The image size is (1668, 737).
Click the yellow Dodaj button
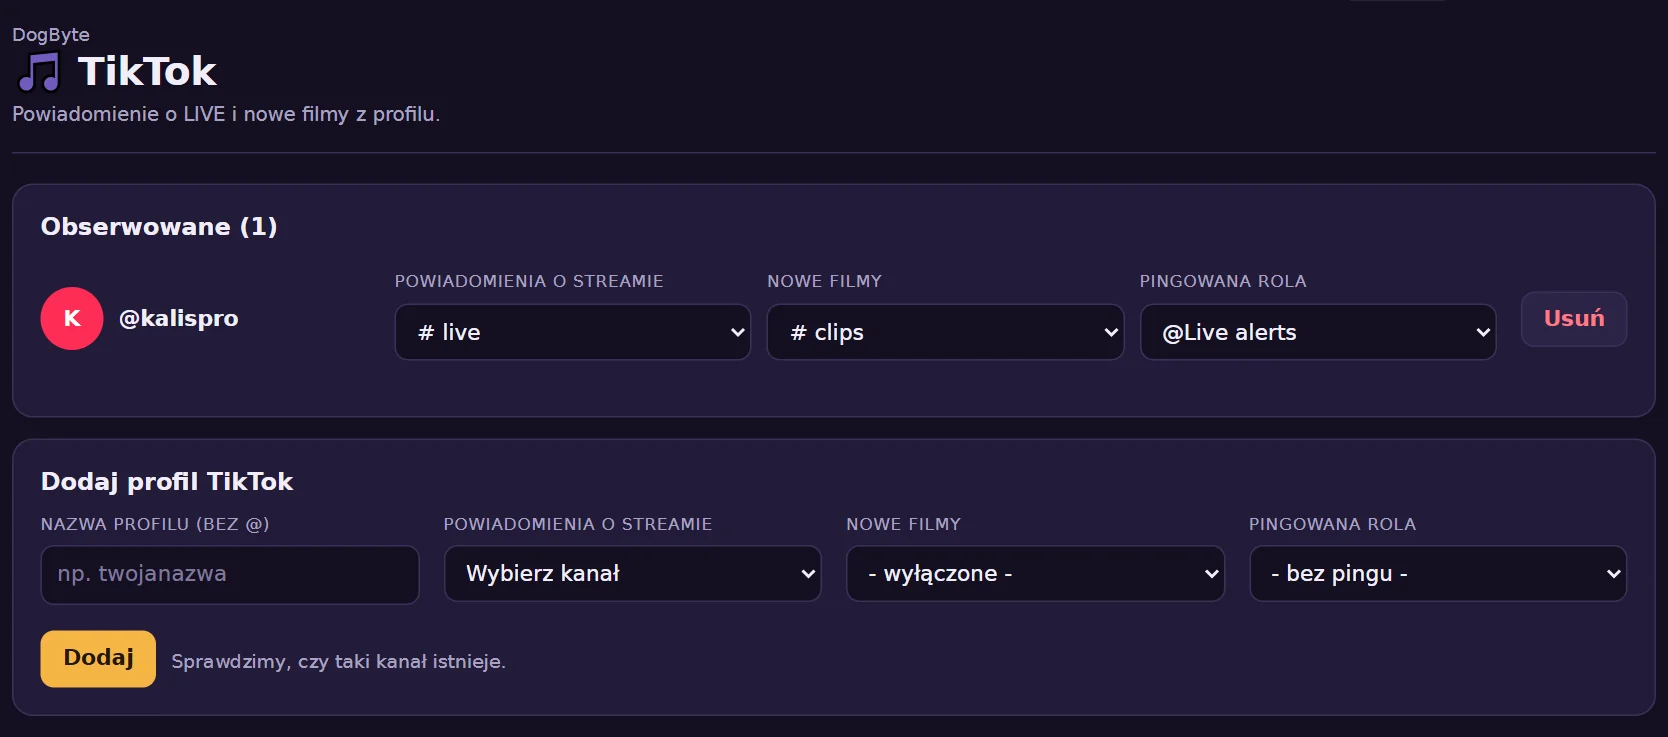[98, 658]
